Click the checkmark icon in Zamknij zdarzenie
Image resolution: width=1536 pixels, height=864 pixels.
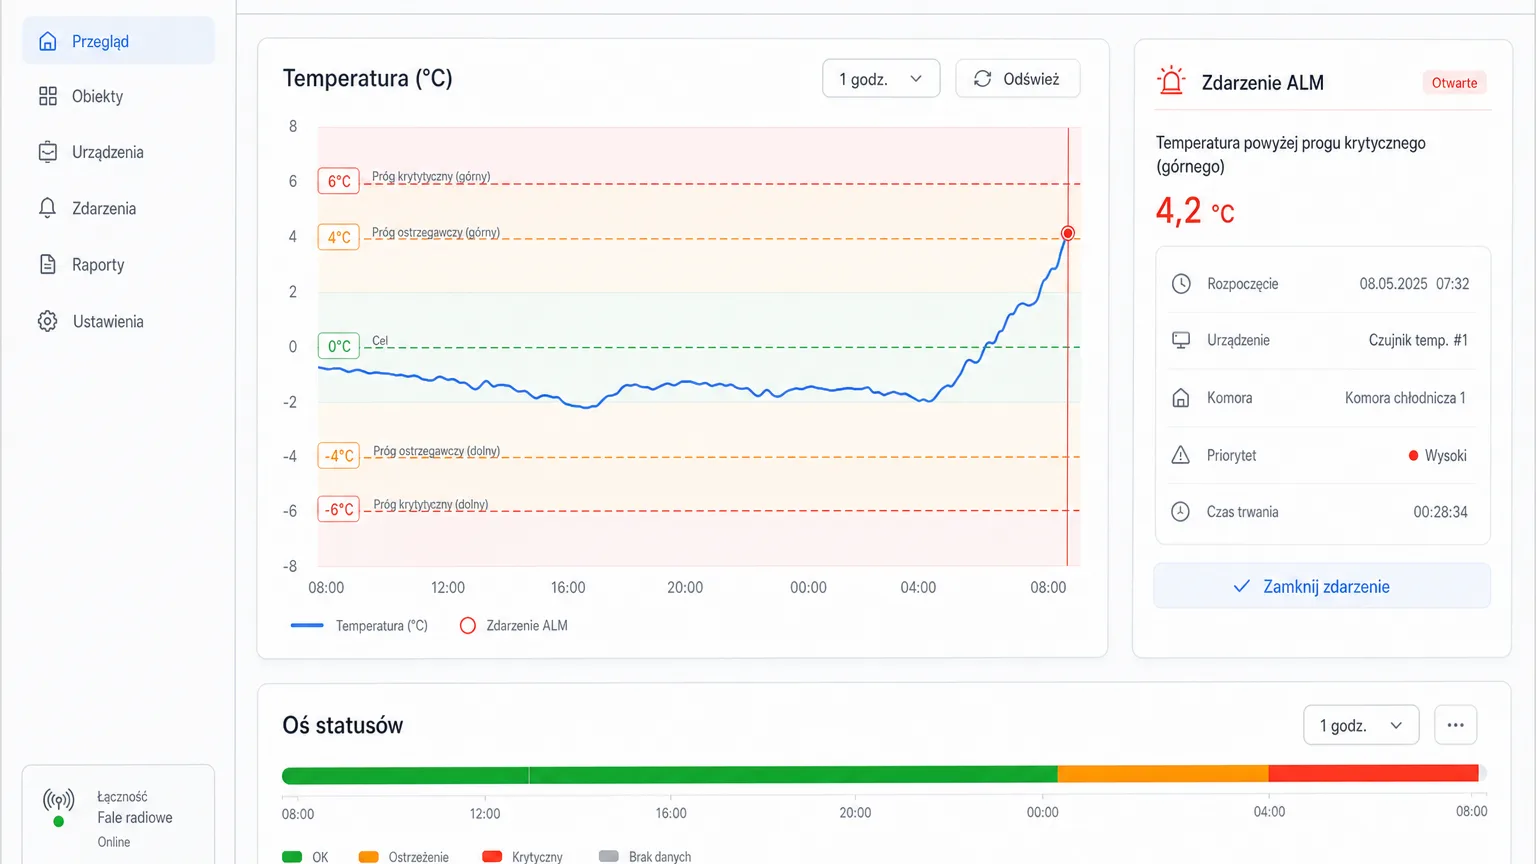tap(1241, 586)
